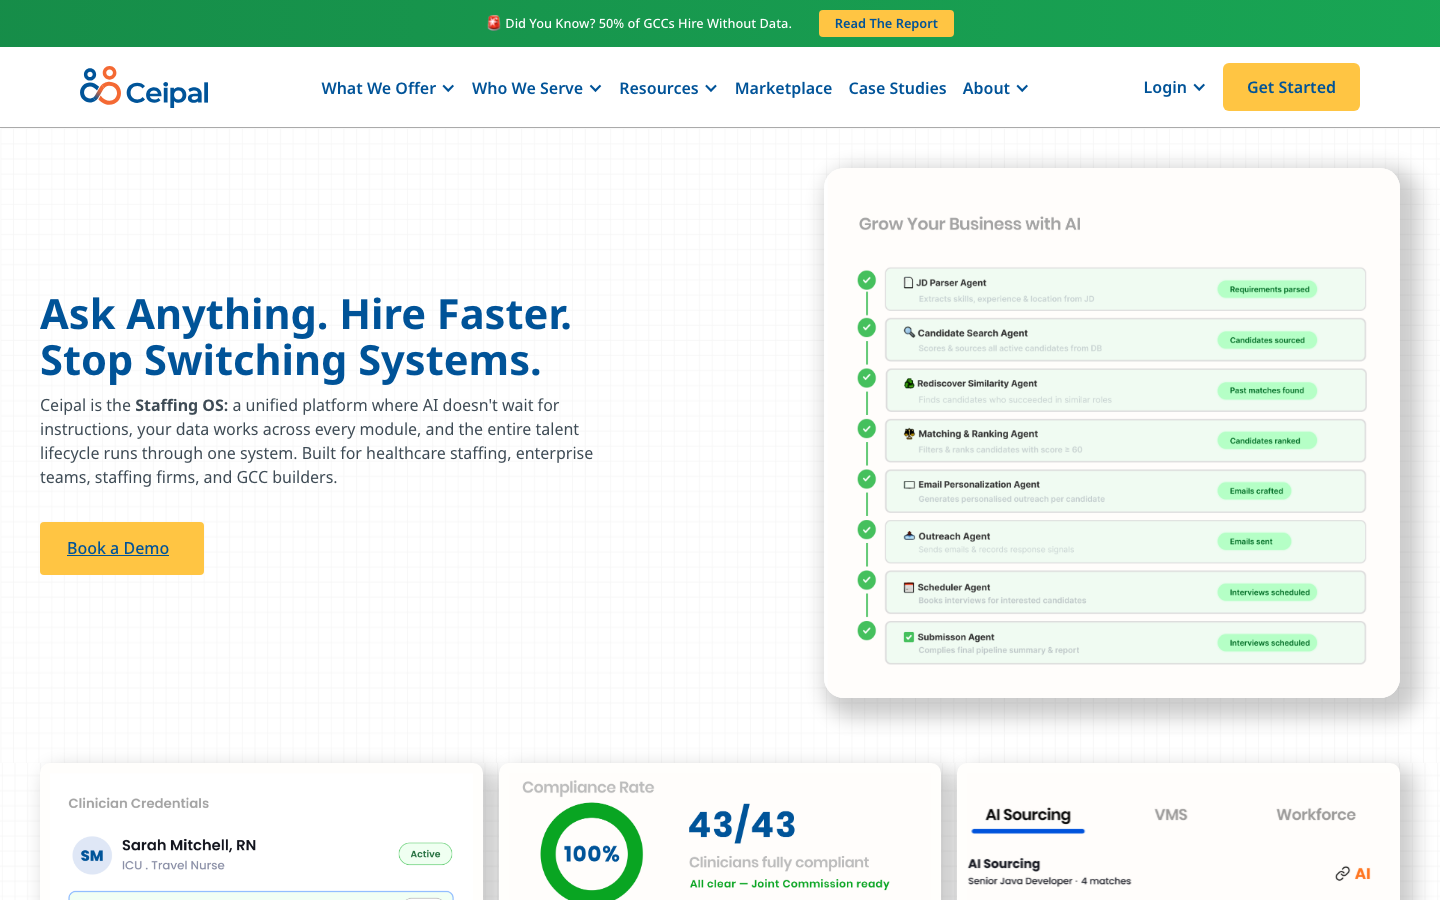Image resolution: width=1440 pixels, height=900 pixels.
Task: Click the magnifier icon of Candidate Search Agent
Action: coord(909,332)
